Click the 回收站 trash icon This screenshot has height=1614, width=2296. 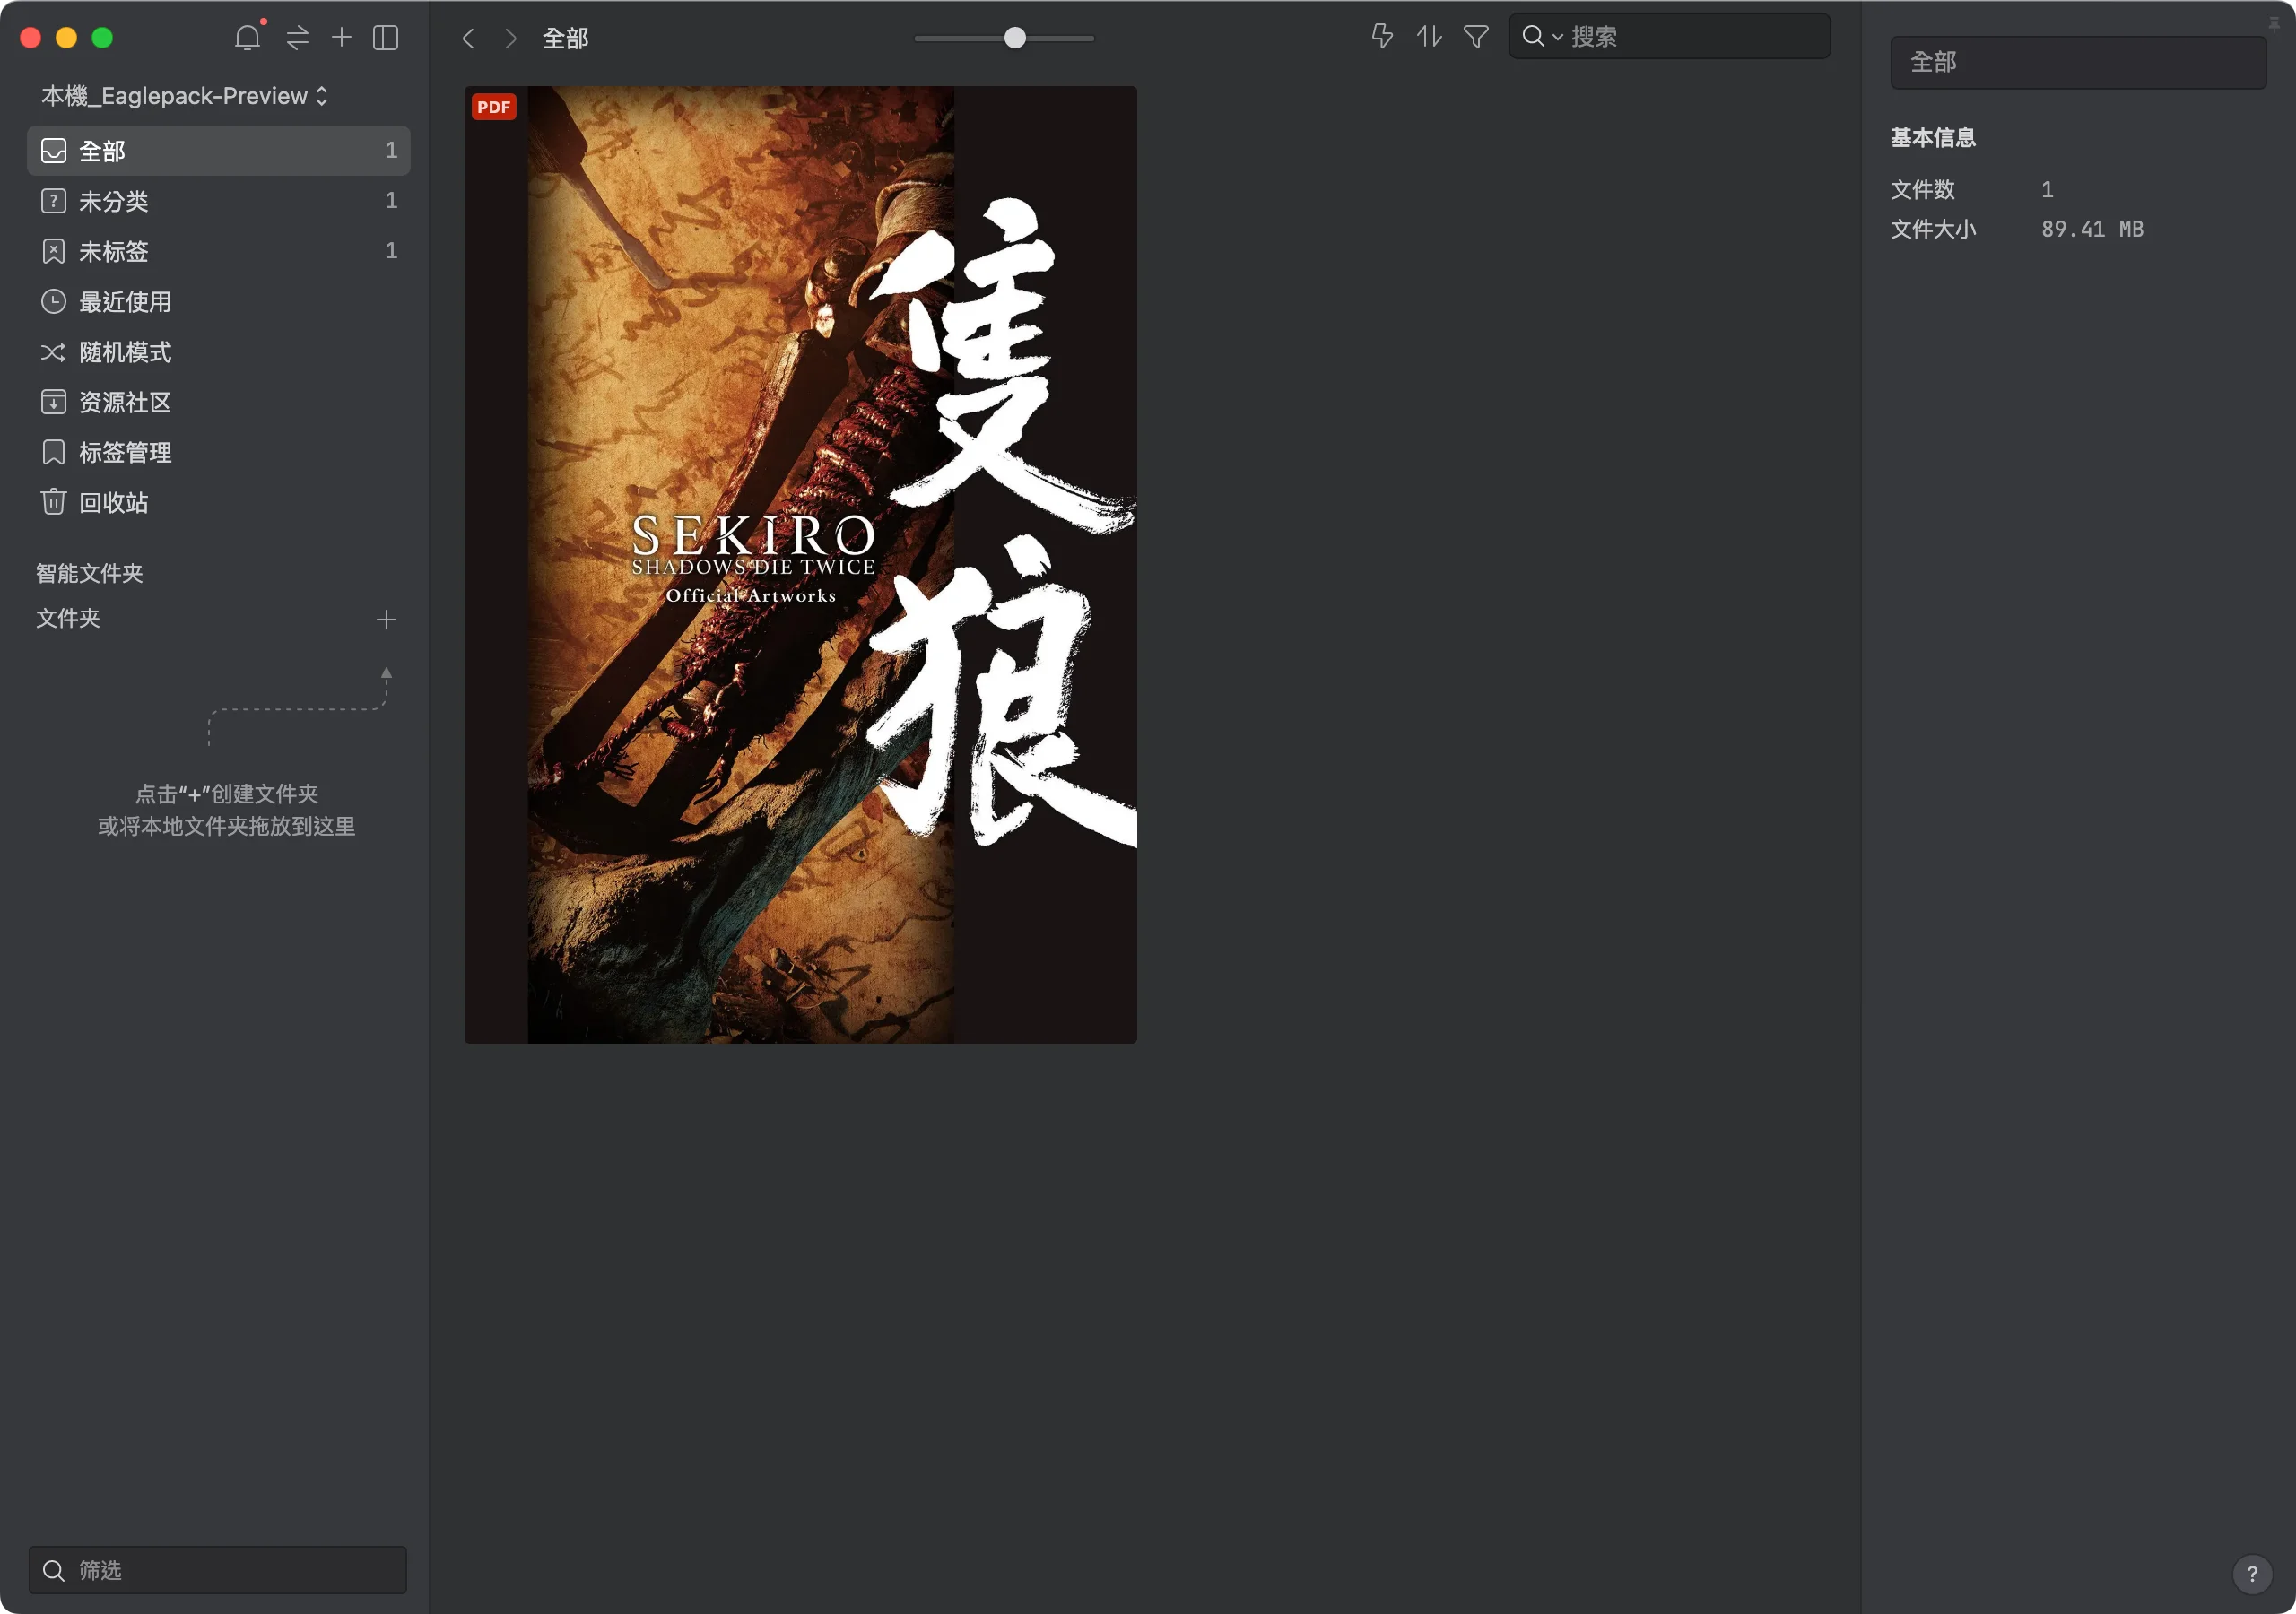53,501
